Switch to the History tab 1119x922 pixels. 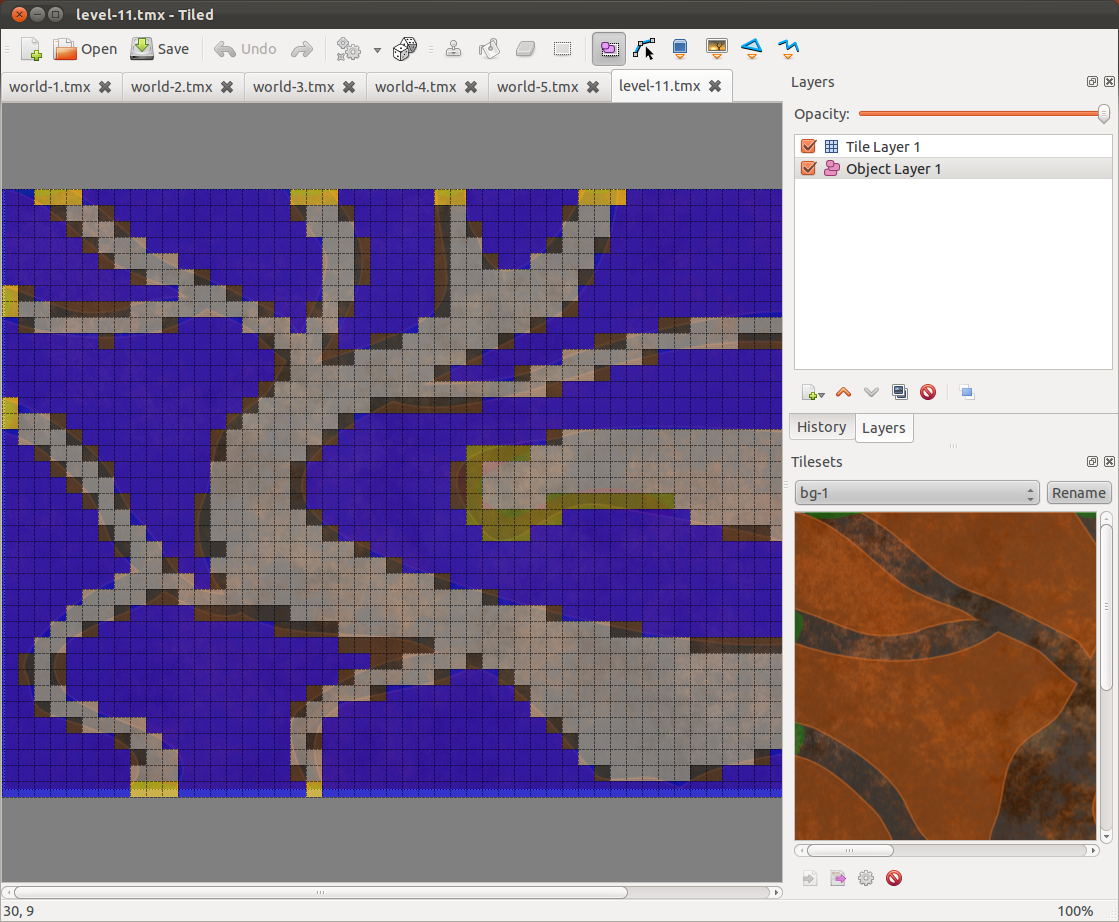tap(821, 427)
